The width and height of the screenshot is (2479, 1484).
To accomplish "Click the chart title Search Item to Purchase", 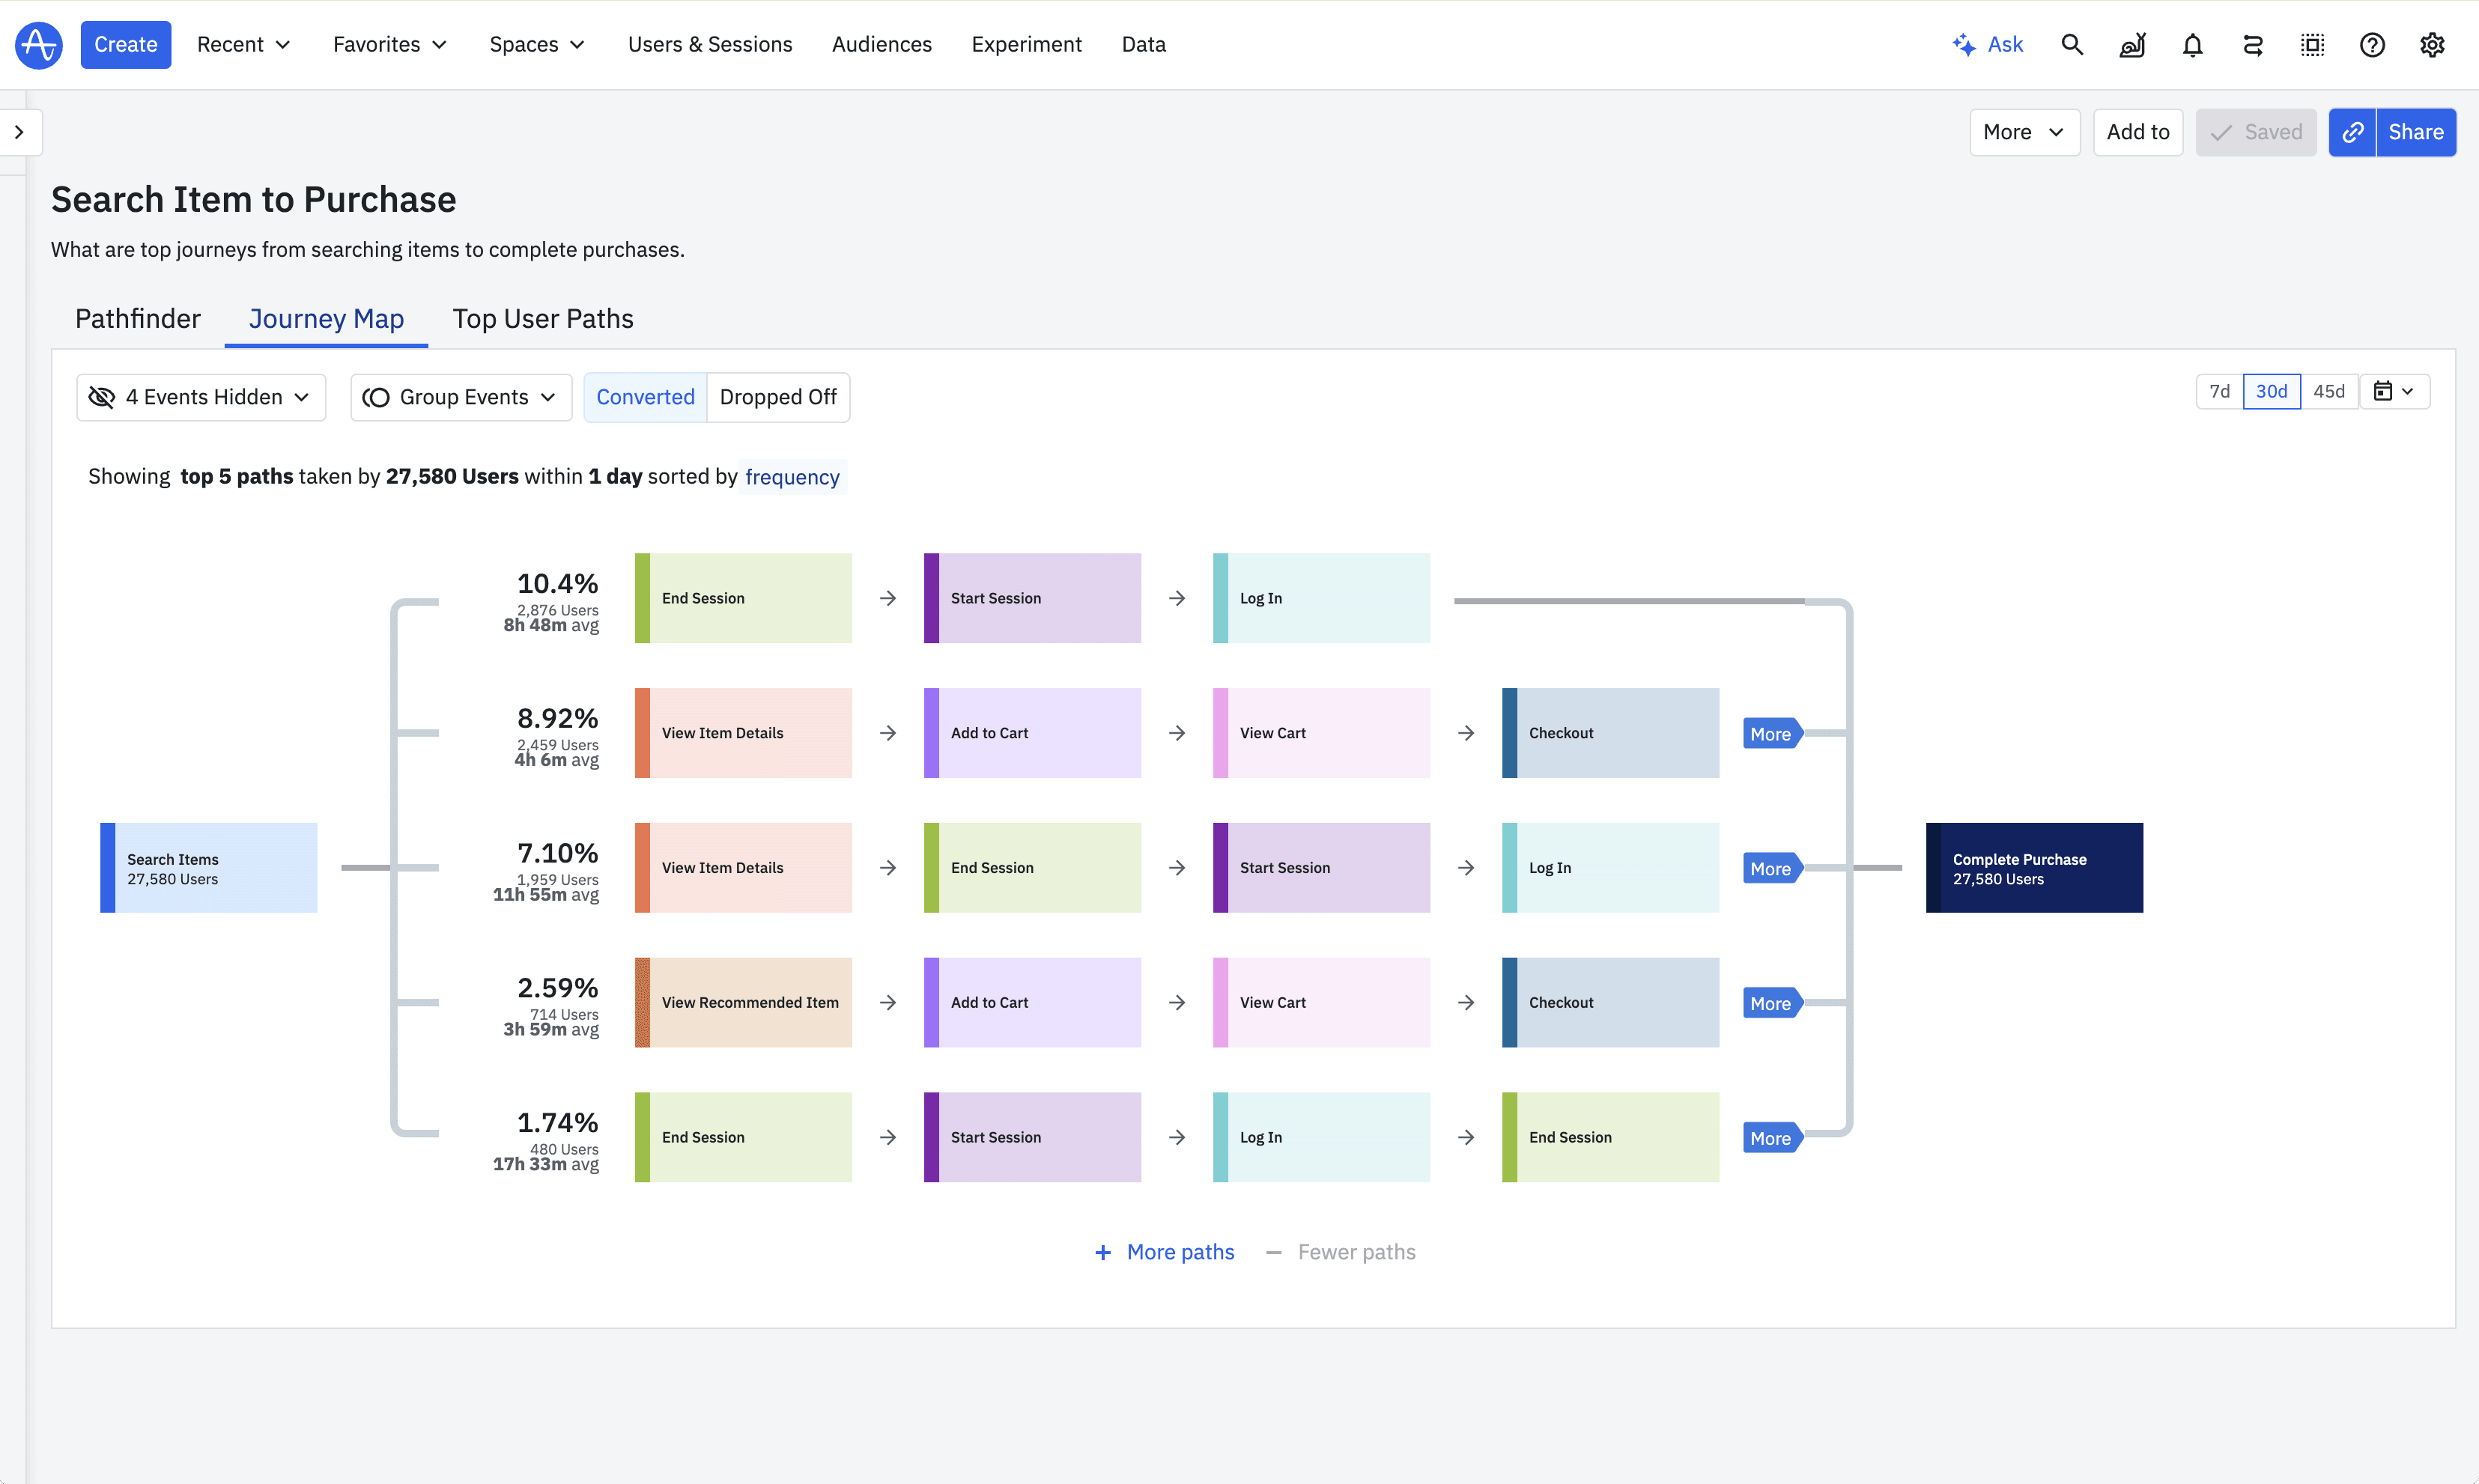I will tap(254, 200).
